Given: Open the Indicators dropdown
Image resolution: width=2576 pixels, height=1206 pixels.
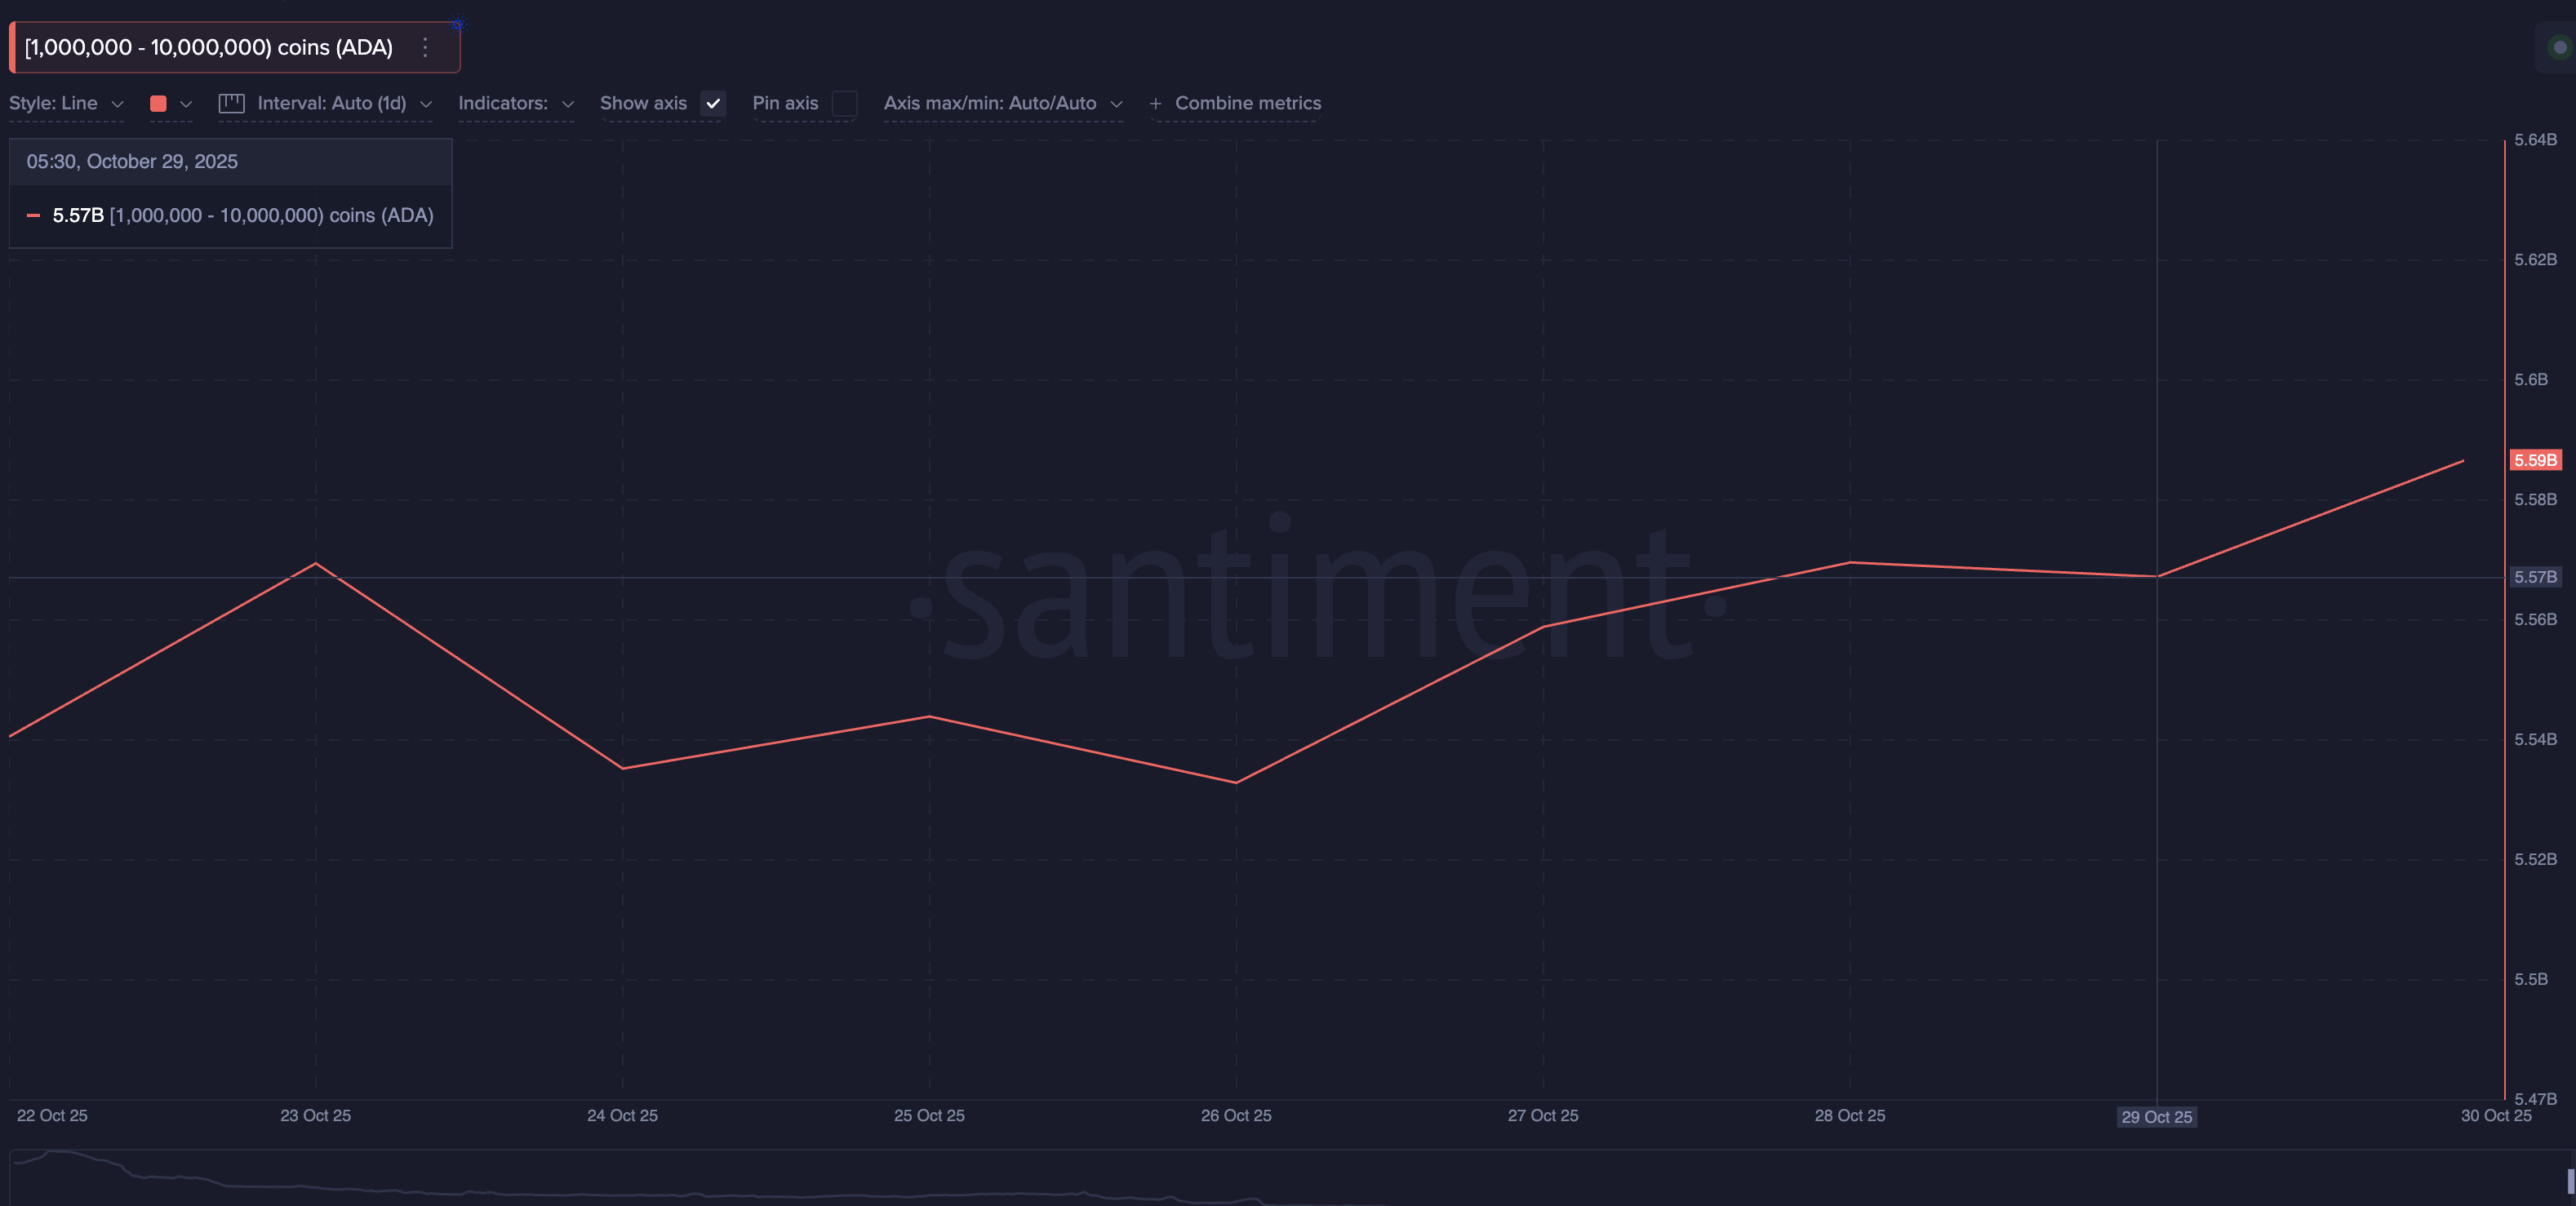Looking at the screenshot, I should (x=516, y=103).
